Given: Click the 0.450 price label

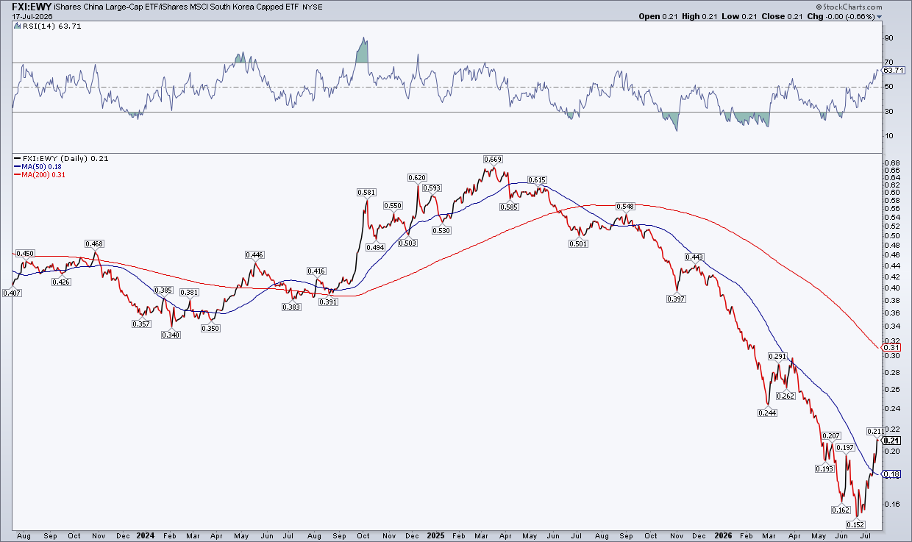Looking at the screenshot, I should click(x=25, y=254).
